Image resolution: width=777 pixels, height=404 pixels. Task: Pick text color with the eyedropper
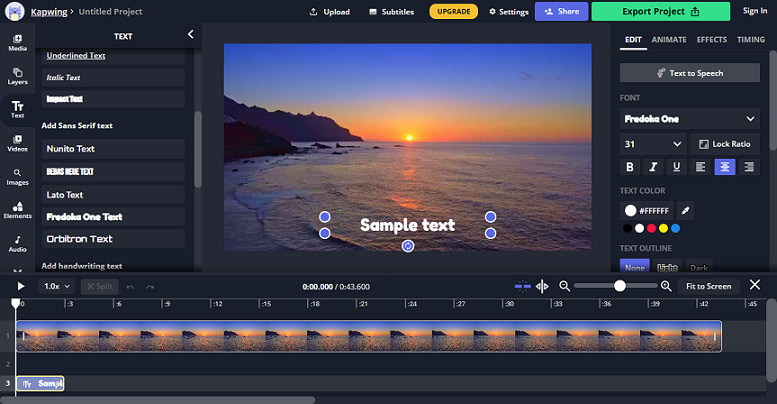click(x=685, y=211)
